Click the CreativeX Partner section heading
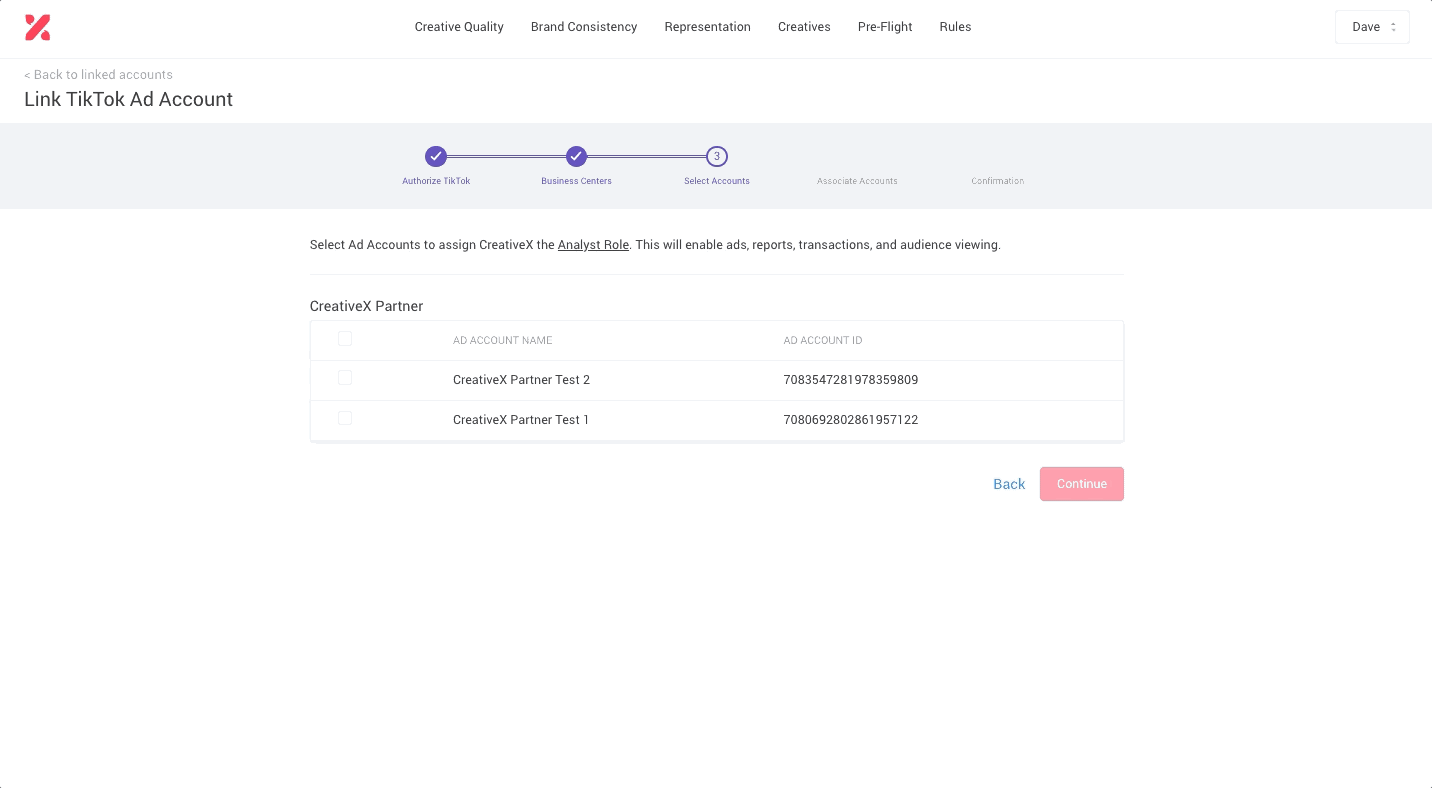This screenshot has width=1432, height=788. tap(366, 306)
